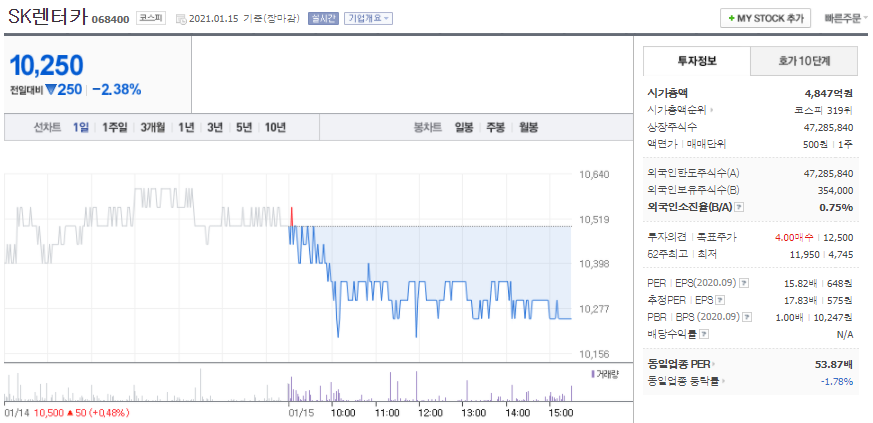Select the 3개월 line chart period
The height and width of the screenshot is (423, 873).
tap(153, 127)
